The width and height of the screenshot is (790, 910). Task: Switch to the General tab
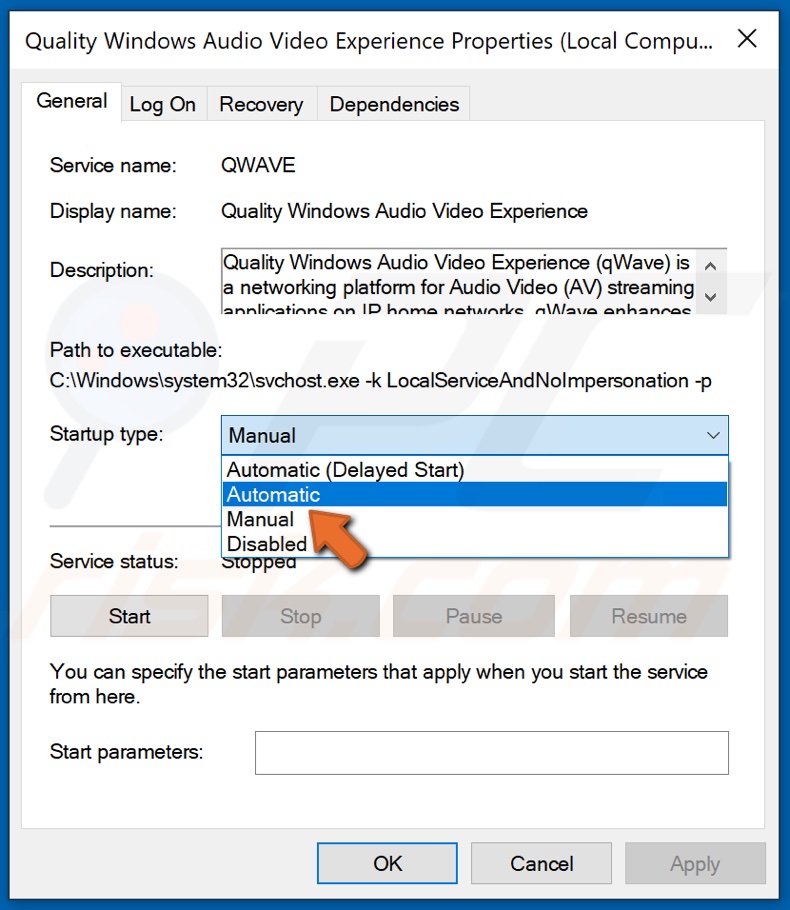point(71,102)
